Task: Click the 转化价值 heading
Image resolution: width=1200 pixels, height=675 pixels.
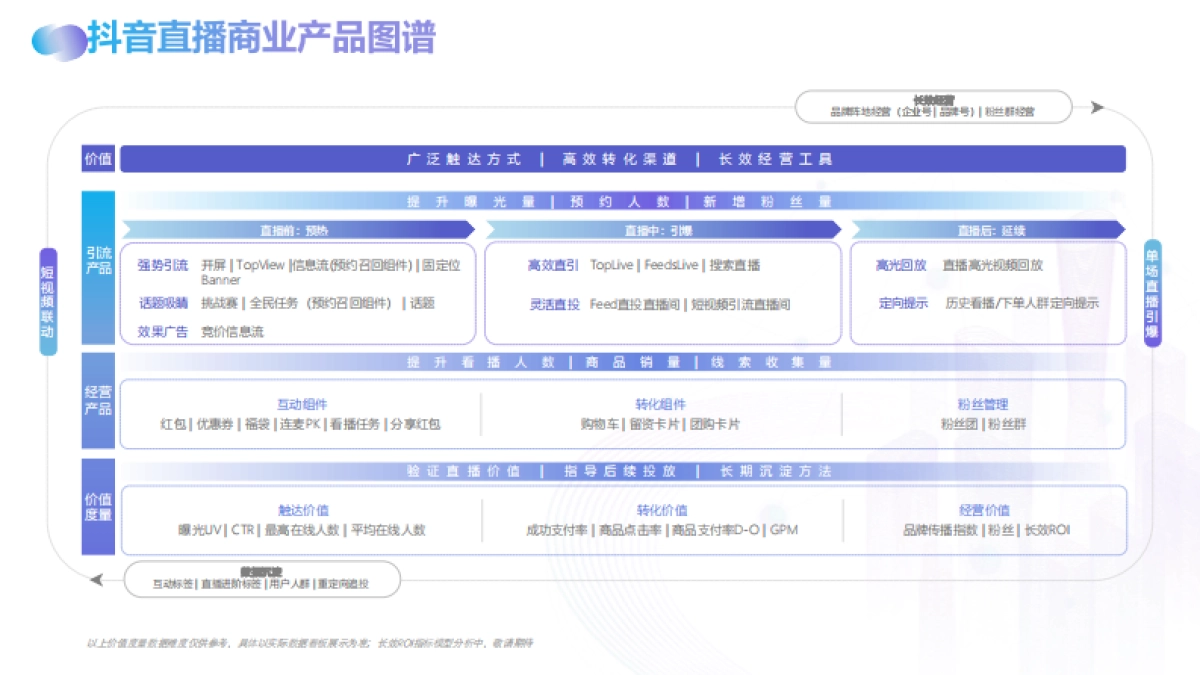Action: coord(662,510)
